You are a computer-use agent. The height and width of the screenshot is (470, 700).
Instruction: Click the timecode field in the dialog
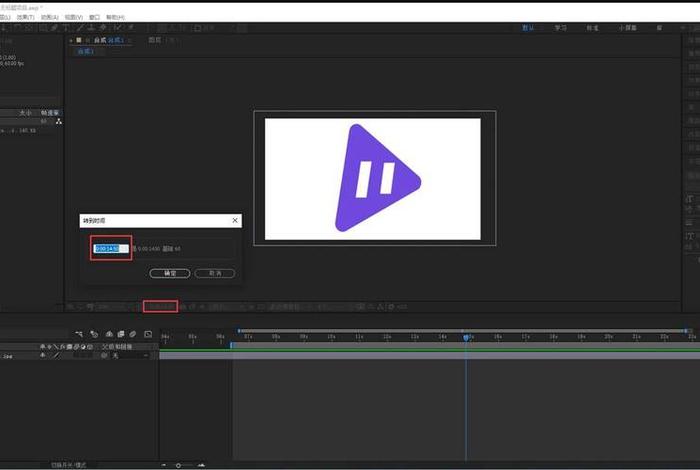pos(111,248)
